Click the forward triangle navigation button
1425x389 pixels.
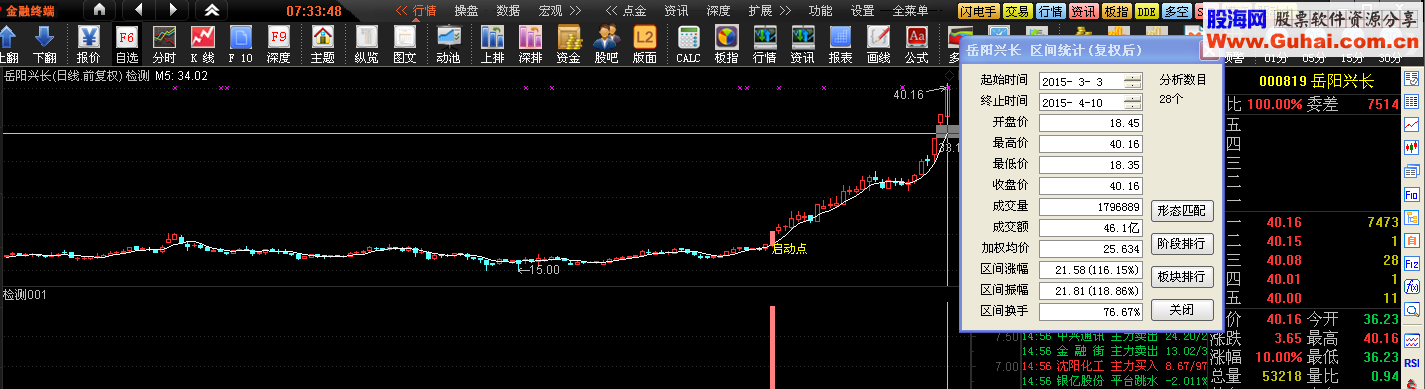[x=173, y=10]
